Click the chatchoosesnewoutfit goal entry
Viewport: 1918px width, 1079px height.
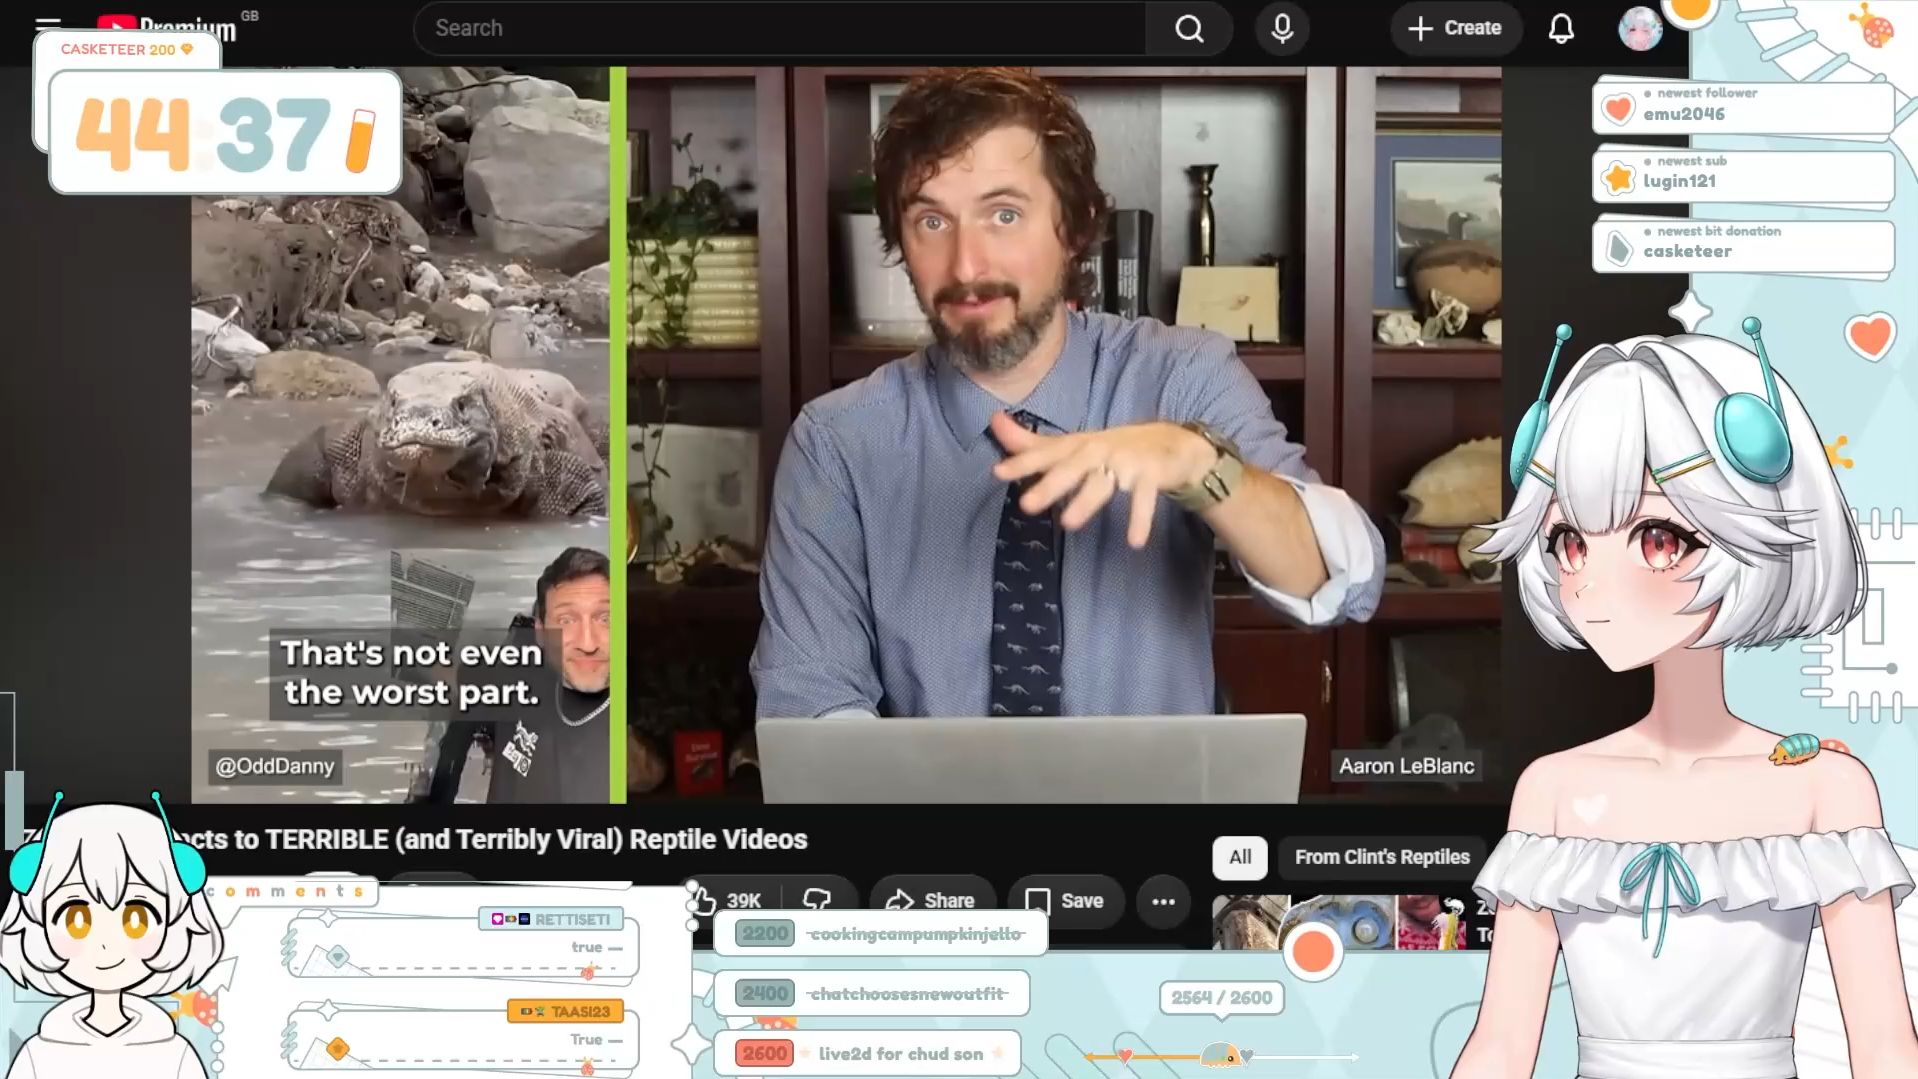[x=871, y=993]
